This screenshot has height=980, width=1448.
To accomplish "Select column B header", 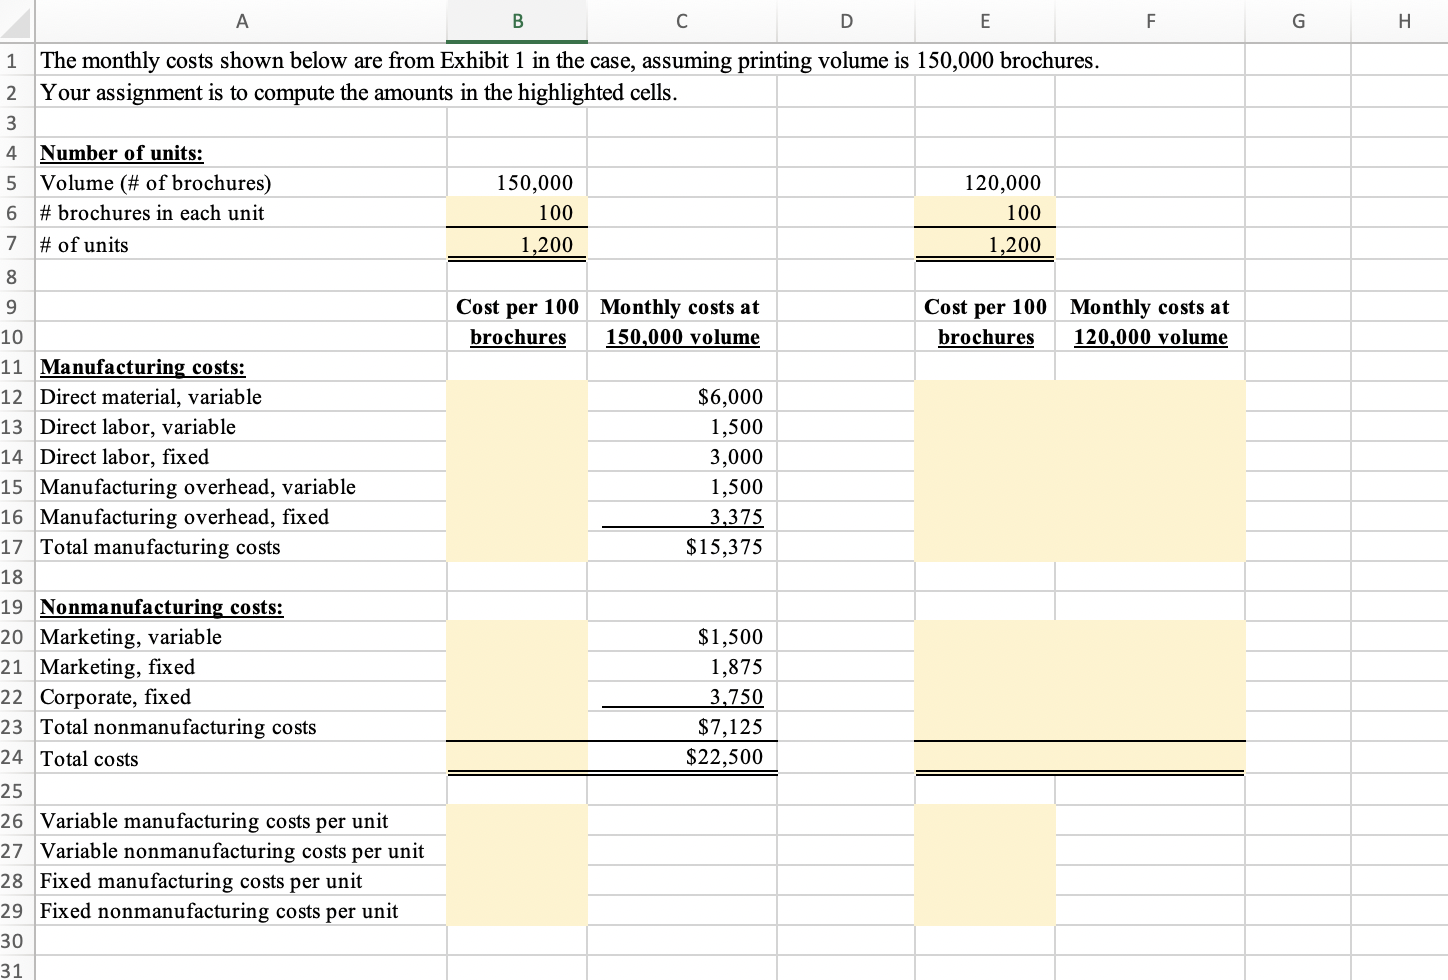I will [x=517, y=21].
